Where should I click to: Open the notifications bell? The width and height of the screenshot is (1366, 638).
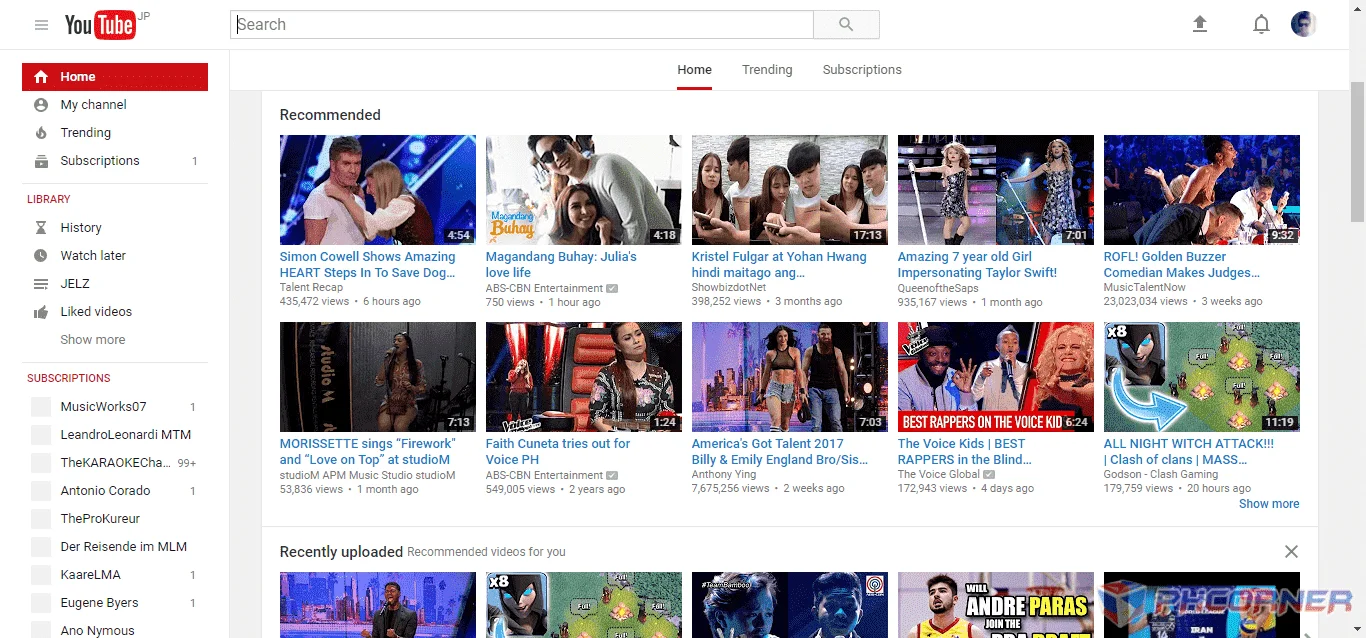(1261, 24)
